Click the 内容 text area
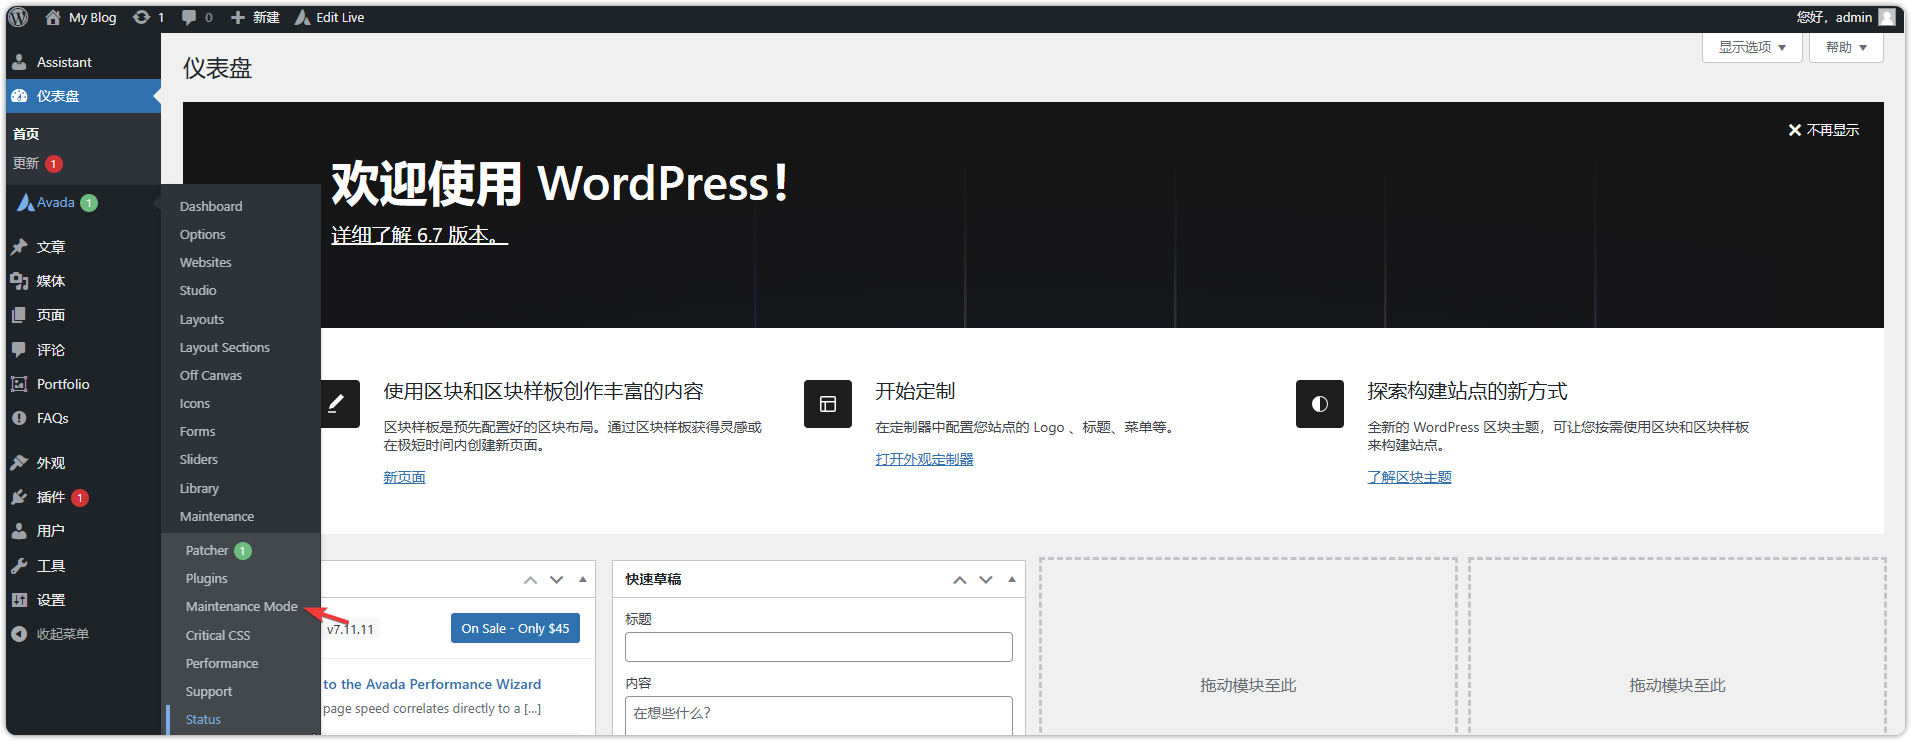Screen dimensions: 1911x741 [818, 715]
